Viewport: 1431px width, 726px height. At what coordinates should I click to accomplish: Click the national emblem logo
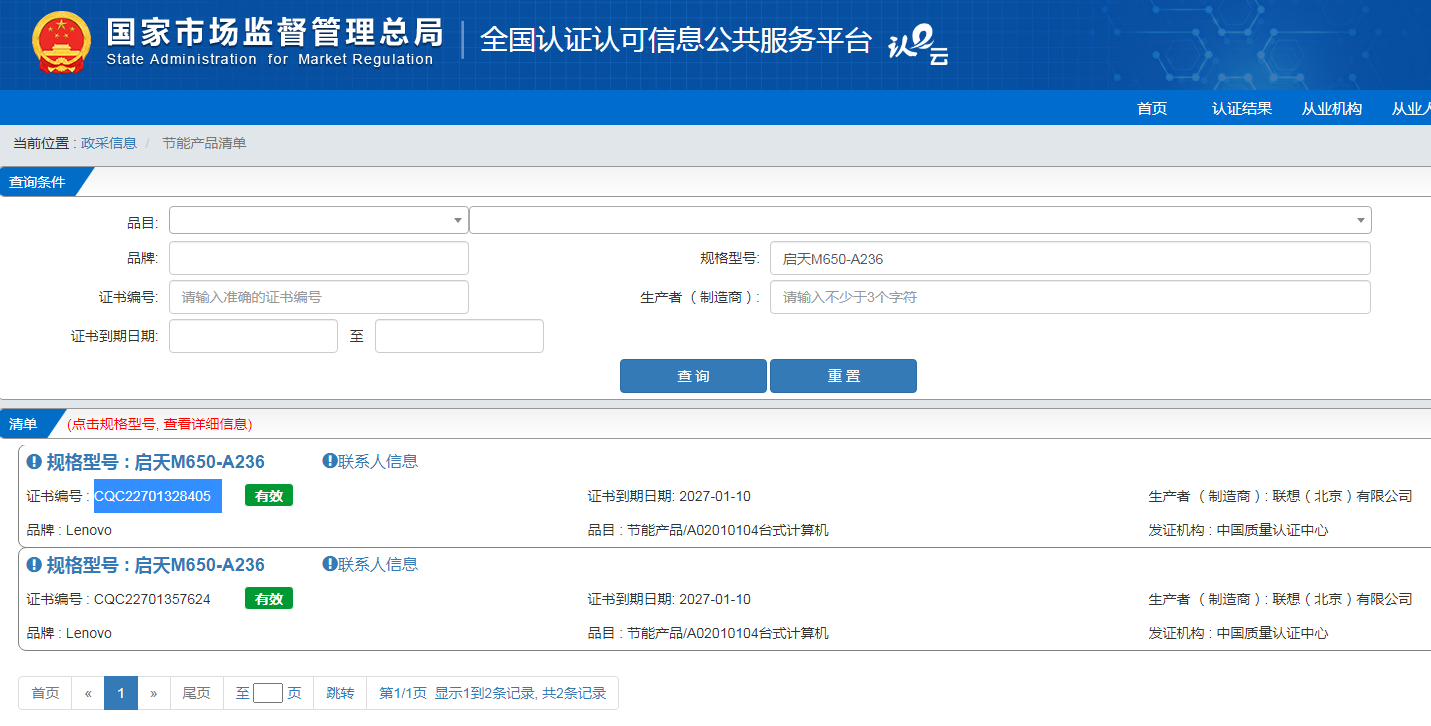[x=61, y=43]
